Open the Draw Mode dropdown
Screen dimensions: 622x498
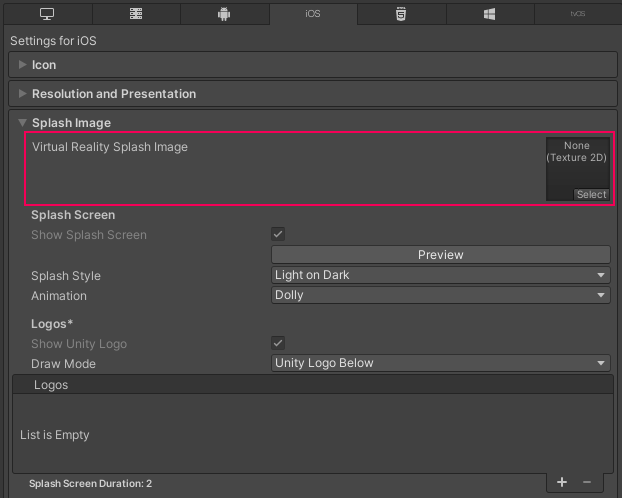pyautogui.click(x=440, y=363)
